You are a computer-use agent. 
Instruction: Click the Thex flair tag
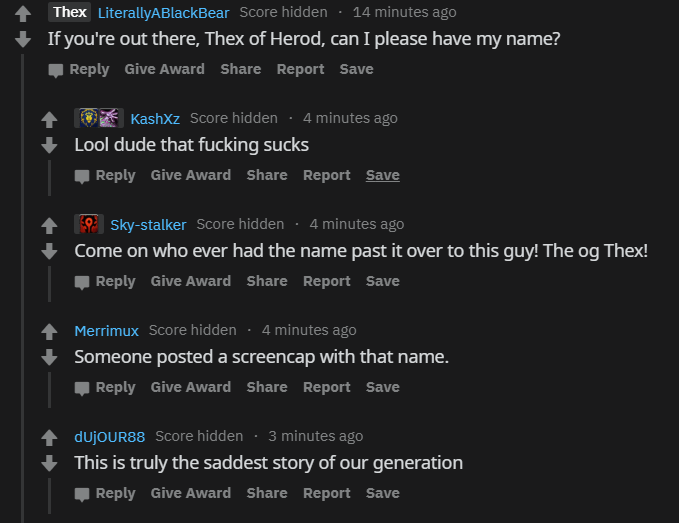(69, 12)
